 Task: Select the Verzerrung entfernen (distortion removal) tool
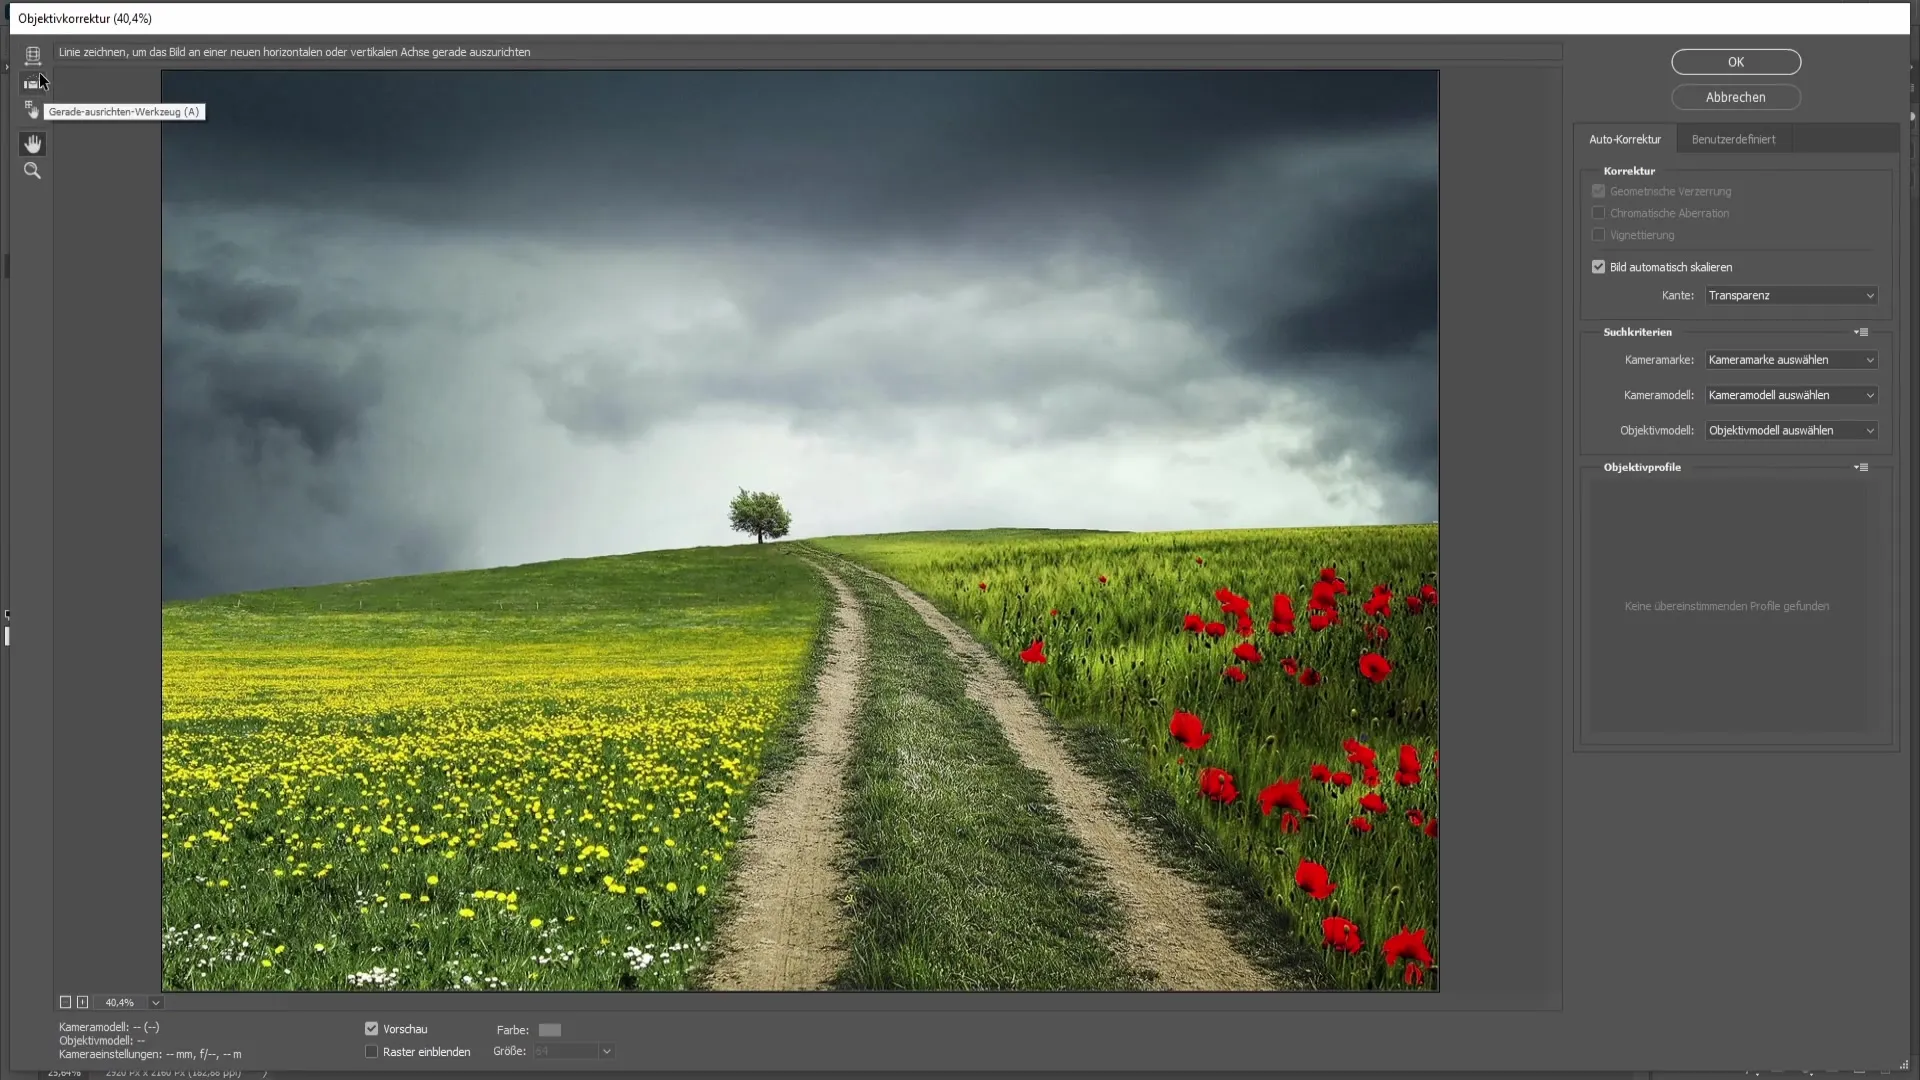click(x=32, y=56)
